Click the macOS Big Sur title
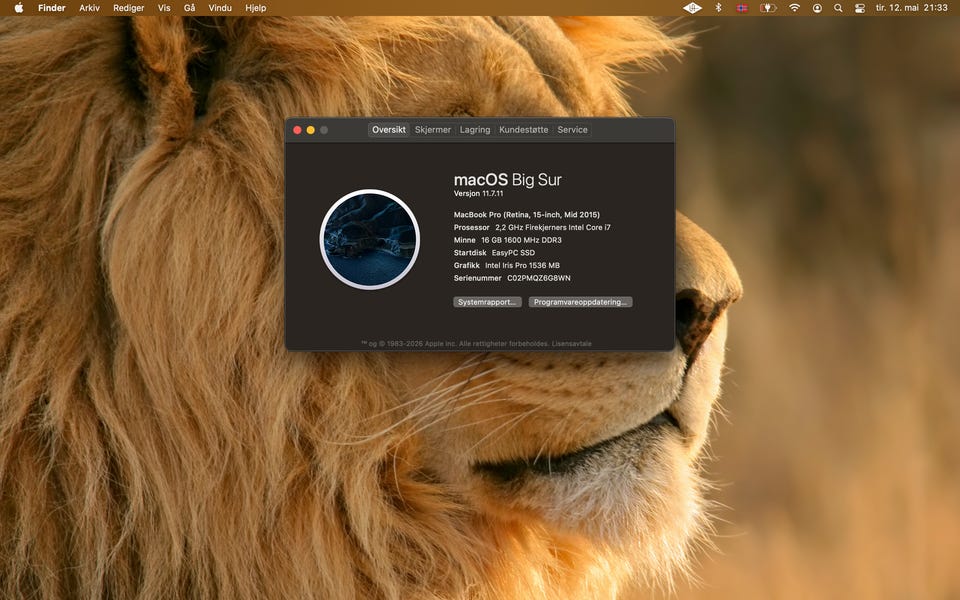960x600 pixels. [x=508, y=179]
